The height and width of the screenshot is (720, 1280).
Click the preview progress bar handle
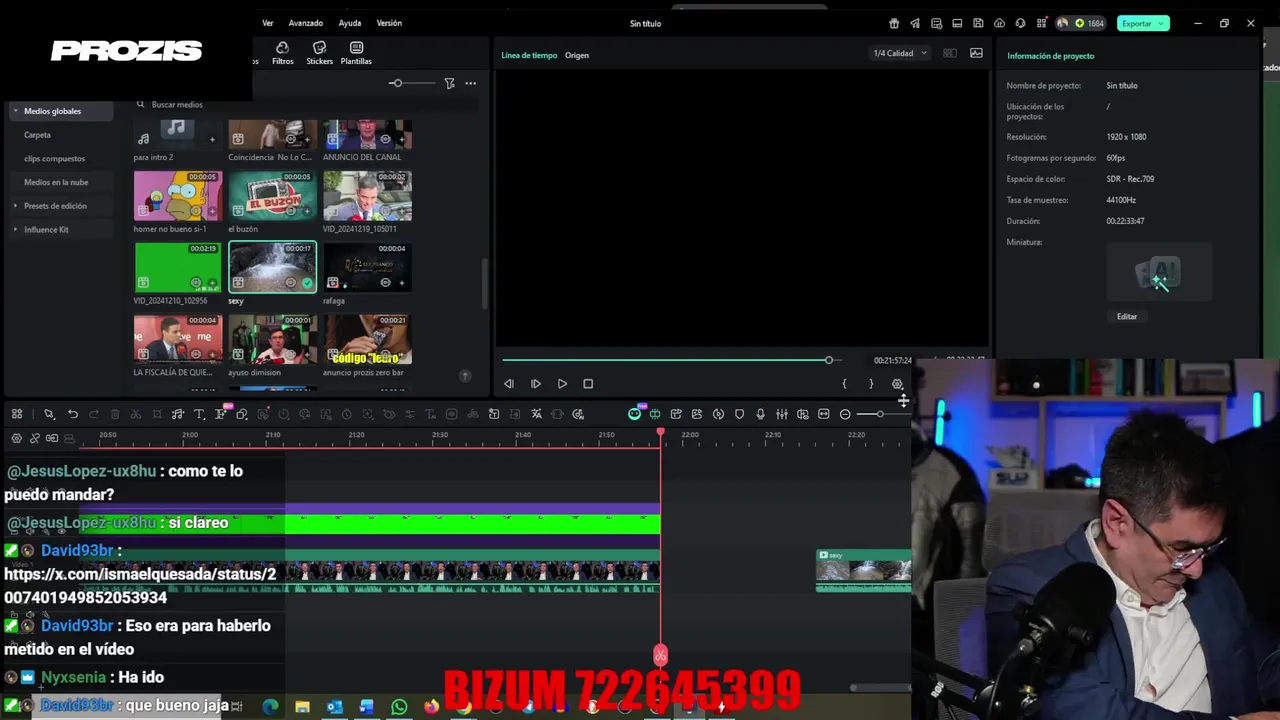click(829, 360)
